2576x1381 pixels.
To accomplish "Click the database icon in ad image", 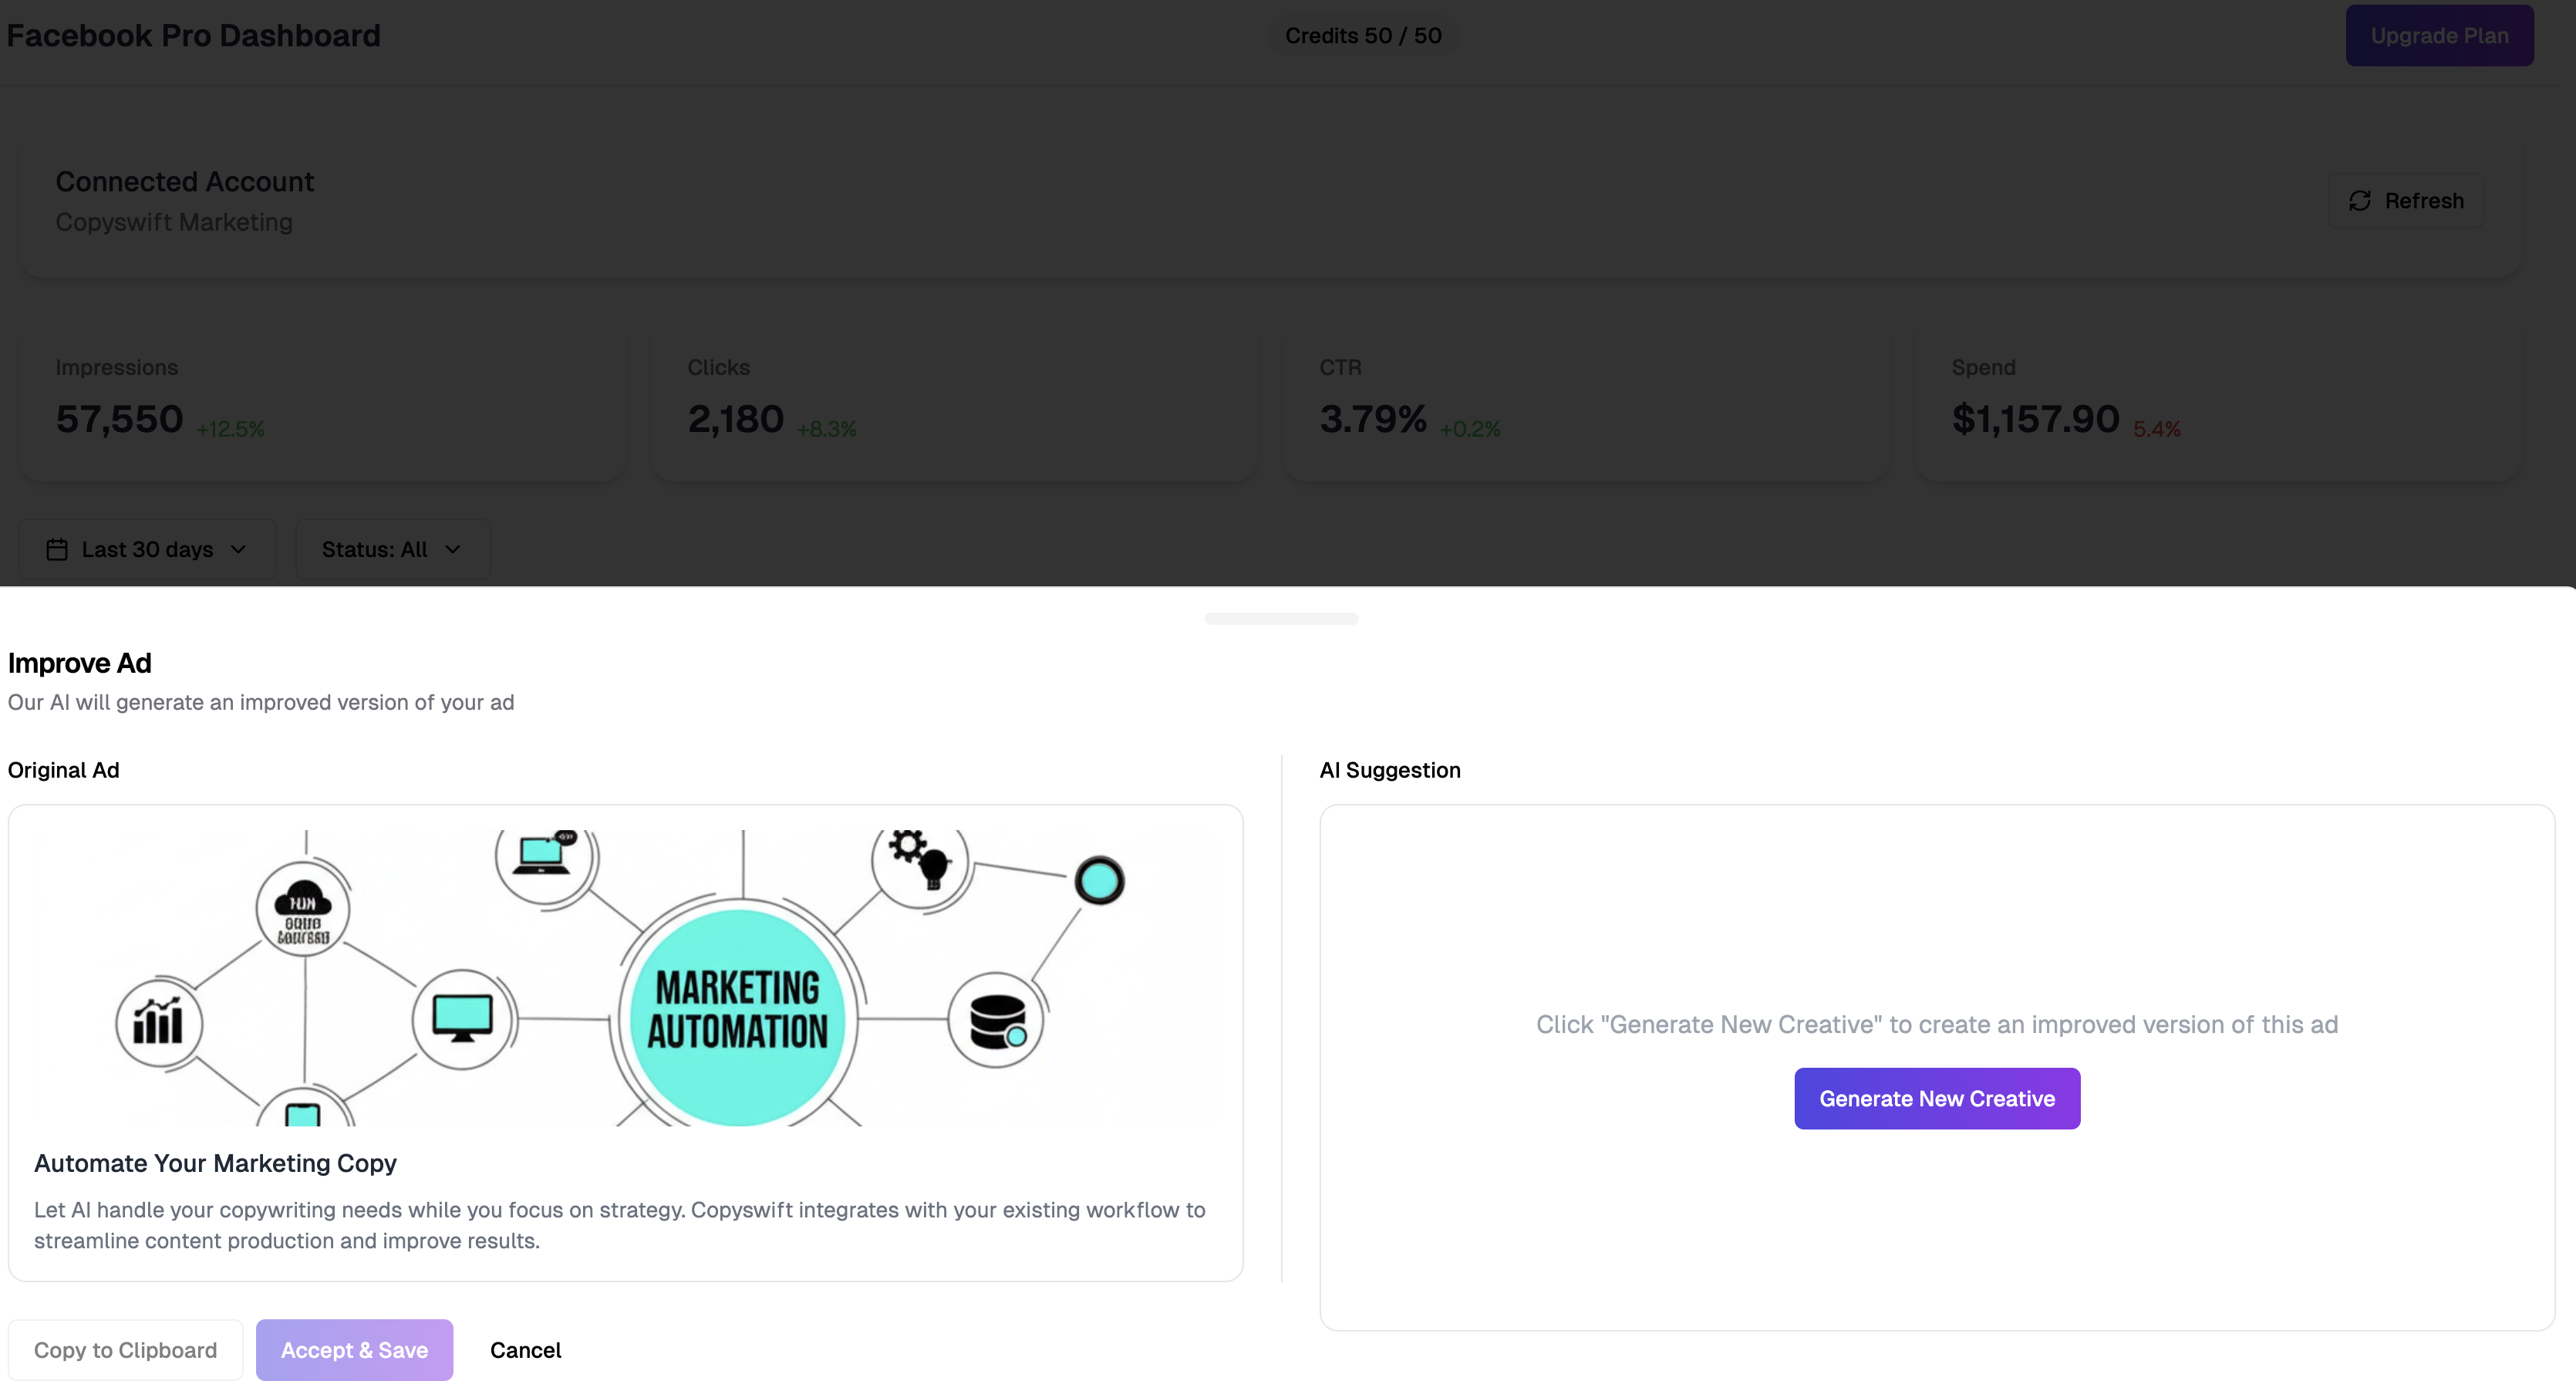I will coord(996,1021).
